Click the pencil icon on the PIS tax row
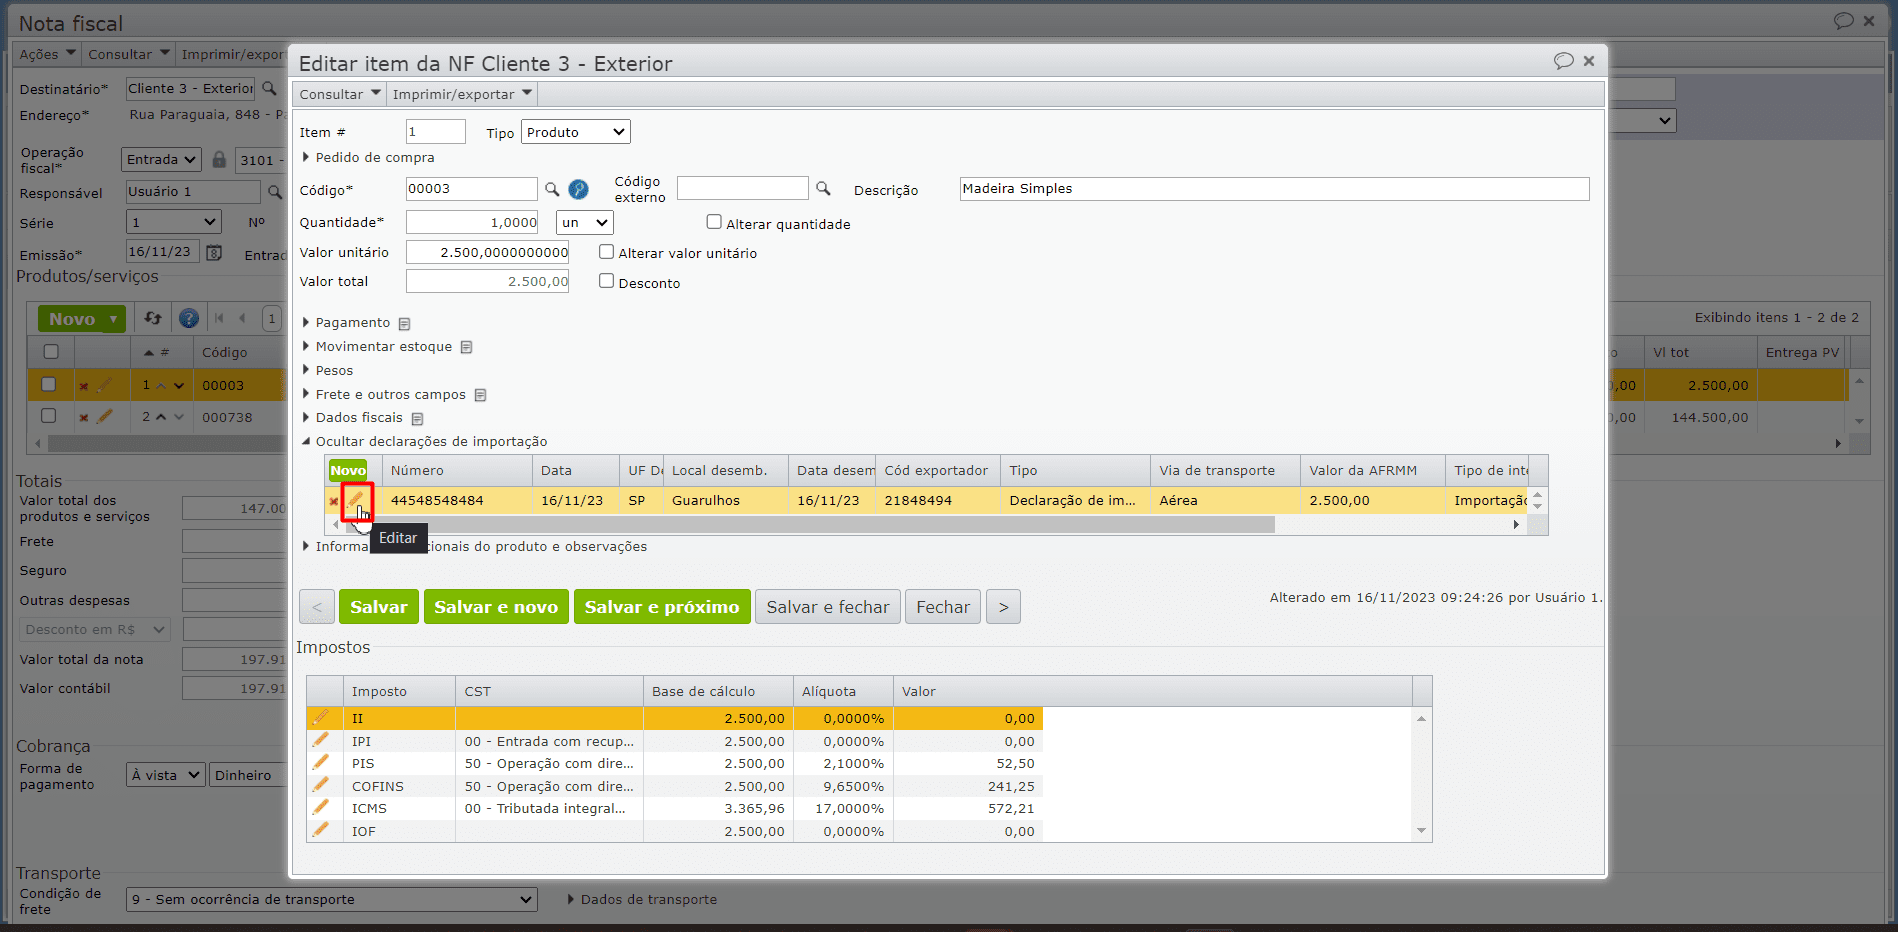The width and height of the screenshot is (1898, 932). 320,763
